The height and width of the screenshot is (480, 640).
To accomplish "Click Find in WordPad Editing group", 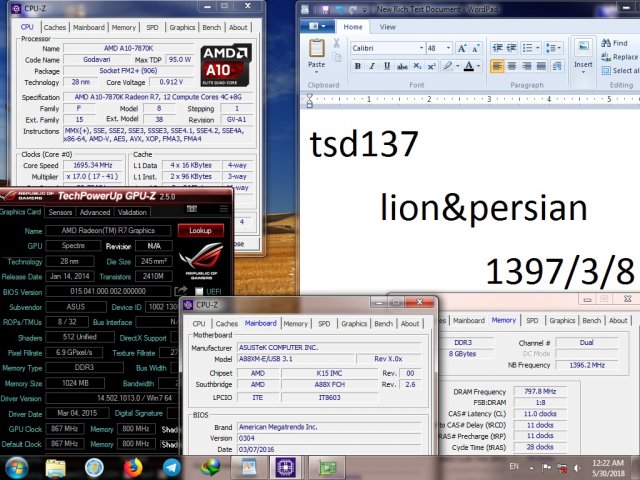I will click(x=614, y=43).
